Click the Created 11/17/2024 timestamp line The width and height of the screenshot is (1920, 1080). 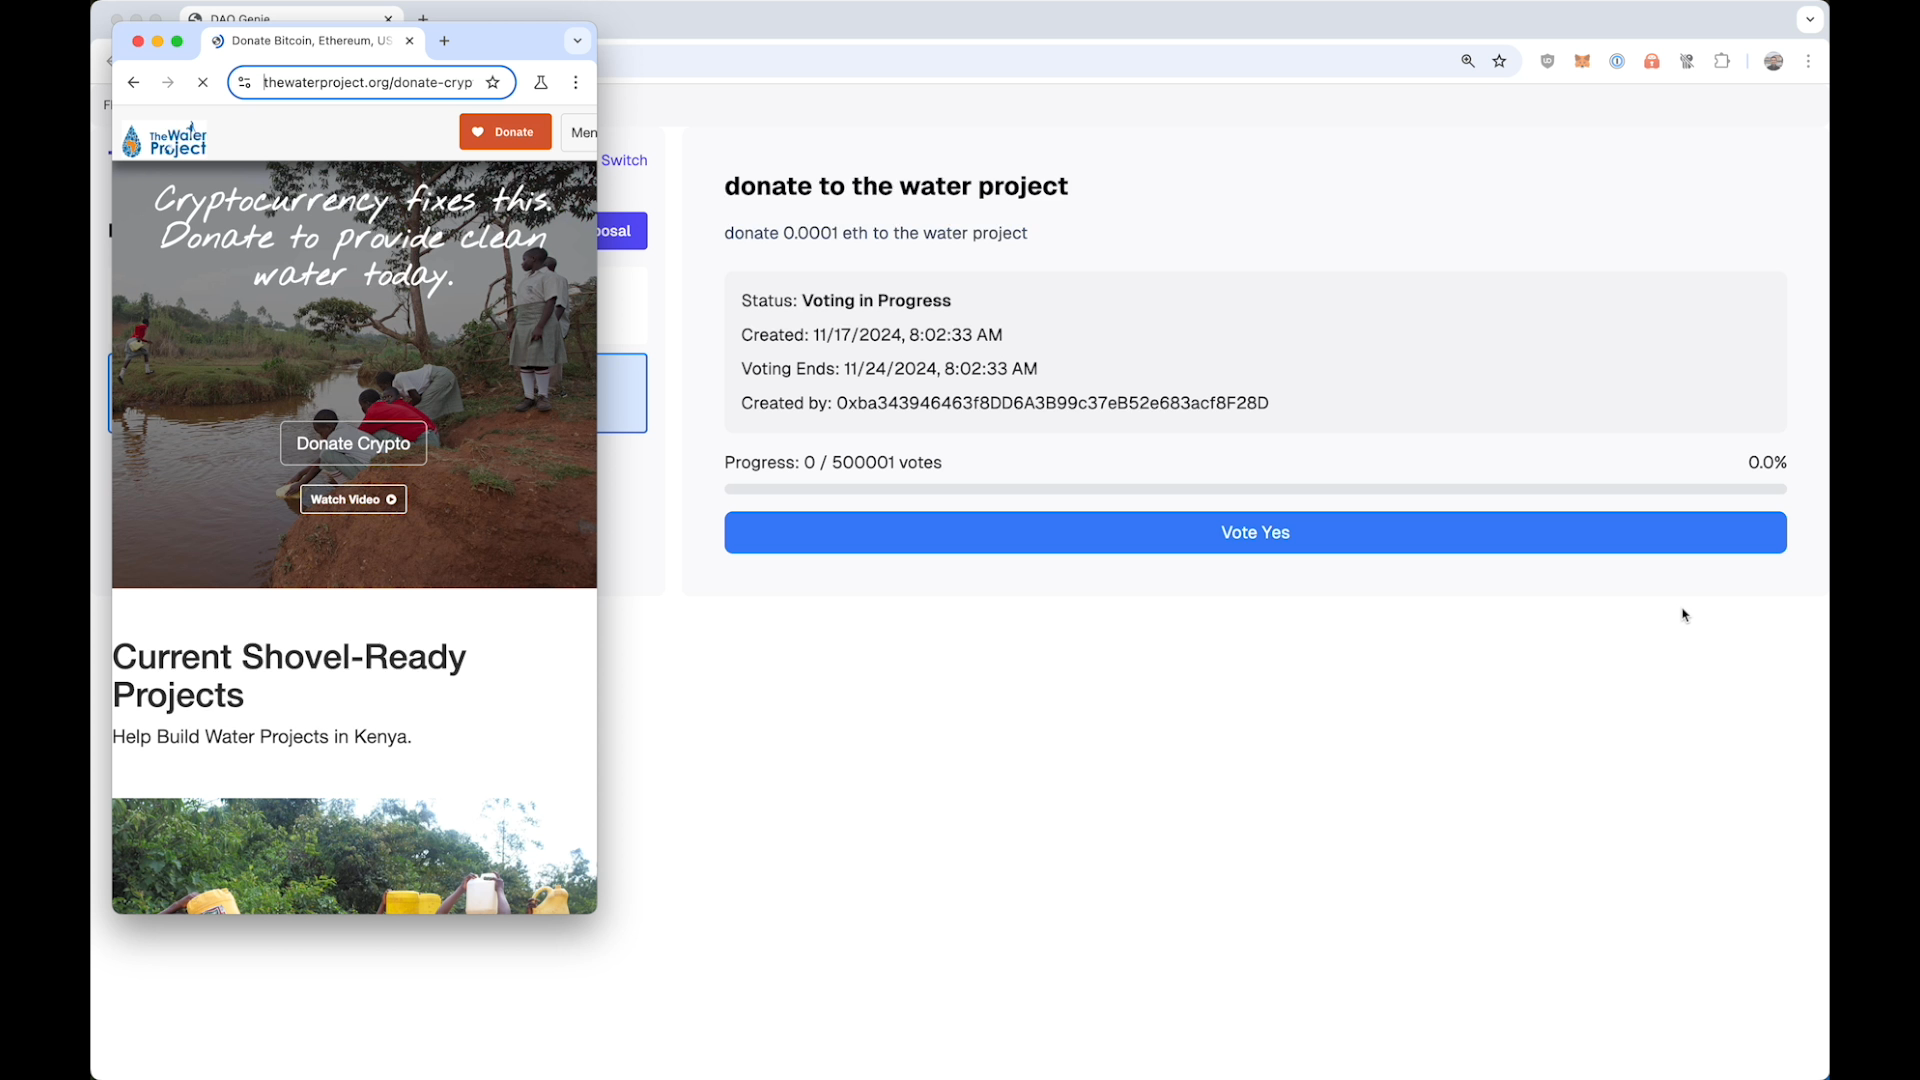click(871, 335)
